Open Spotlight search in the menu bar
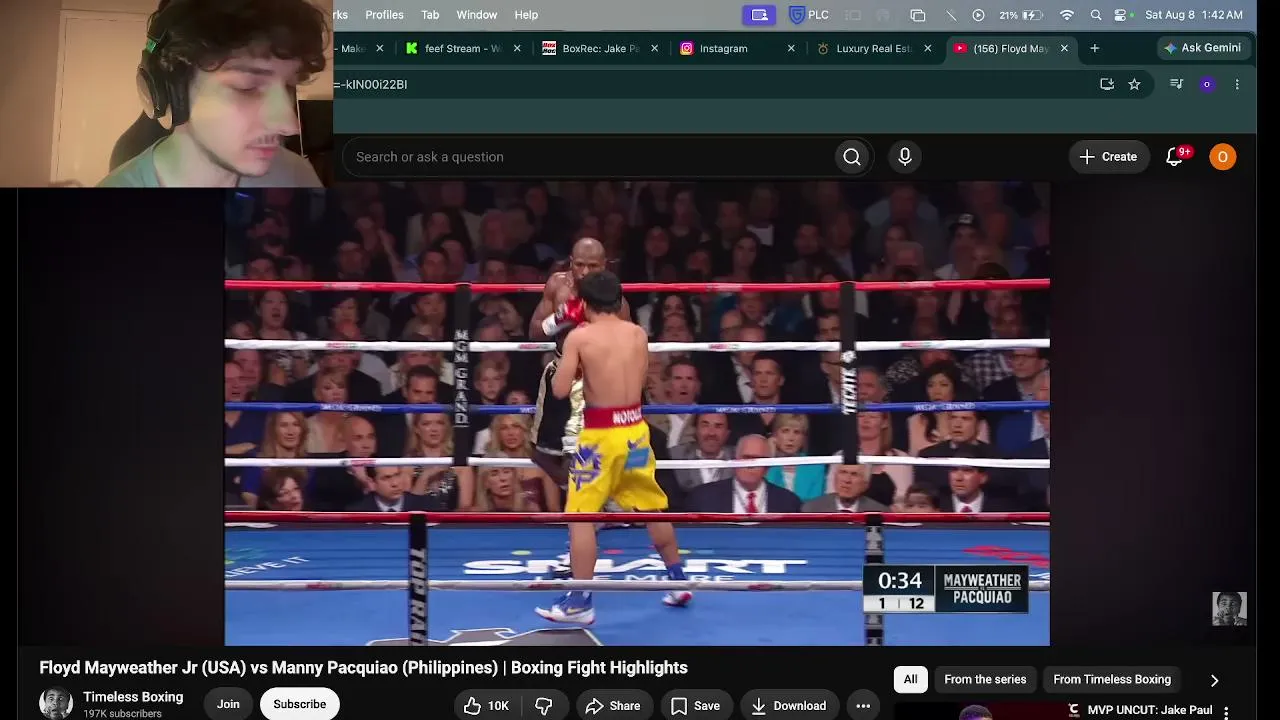This screenshot has height=720, width=1280. pos(1096,15)
